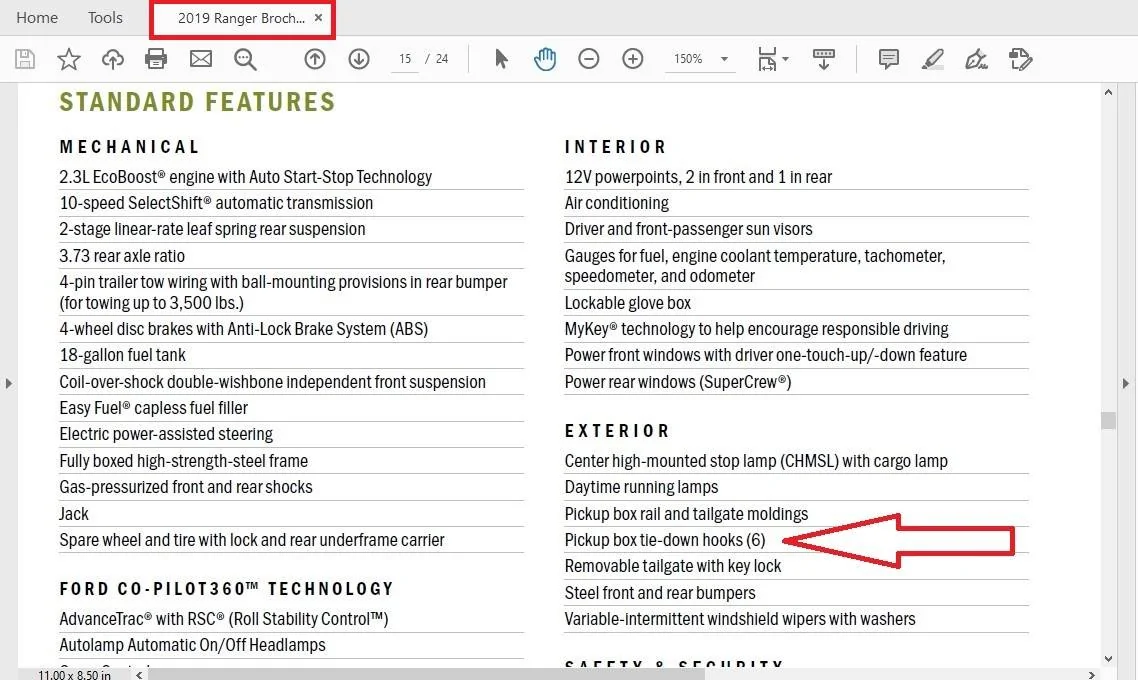Select the 2019 Ranger Brochure document tab
The height and width of the screenshot is (680, 1138).
(241, 18)
